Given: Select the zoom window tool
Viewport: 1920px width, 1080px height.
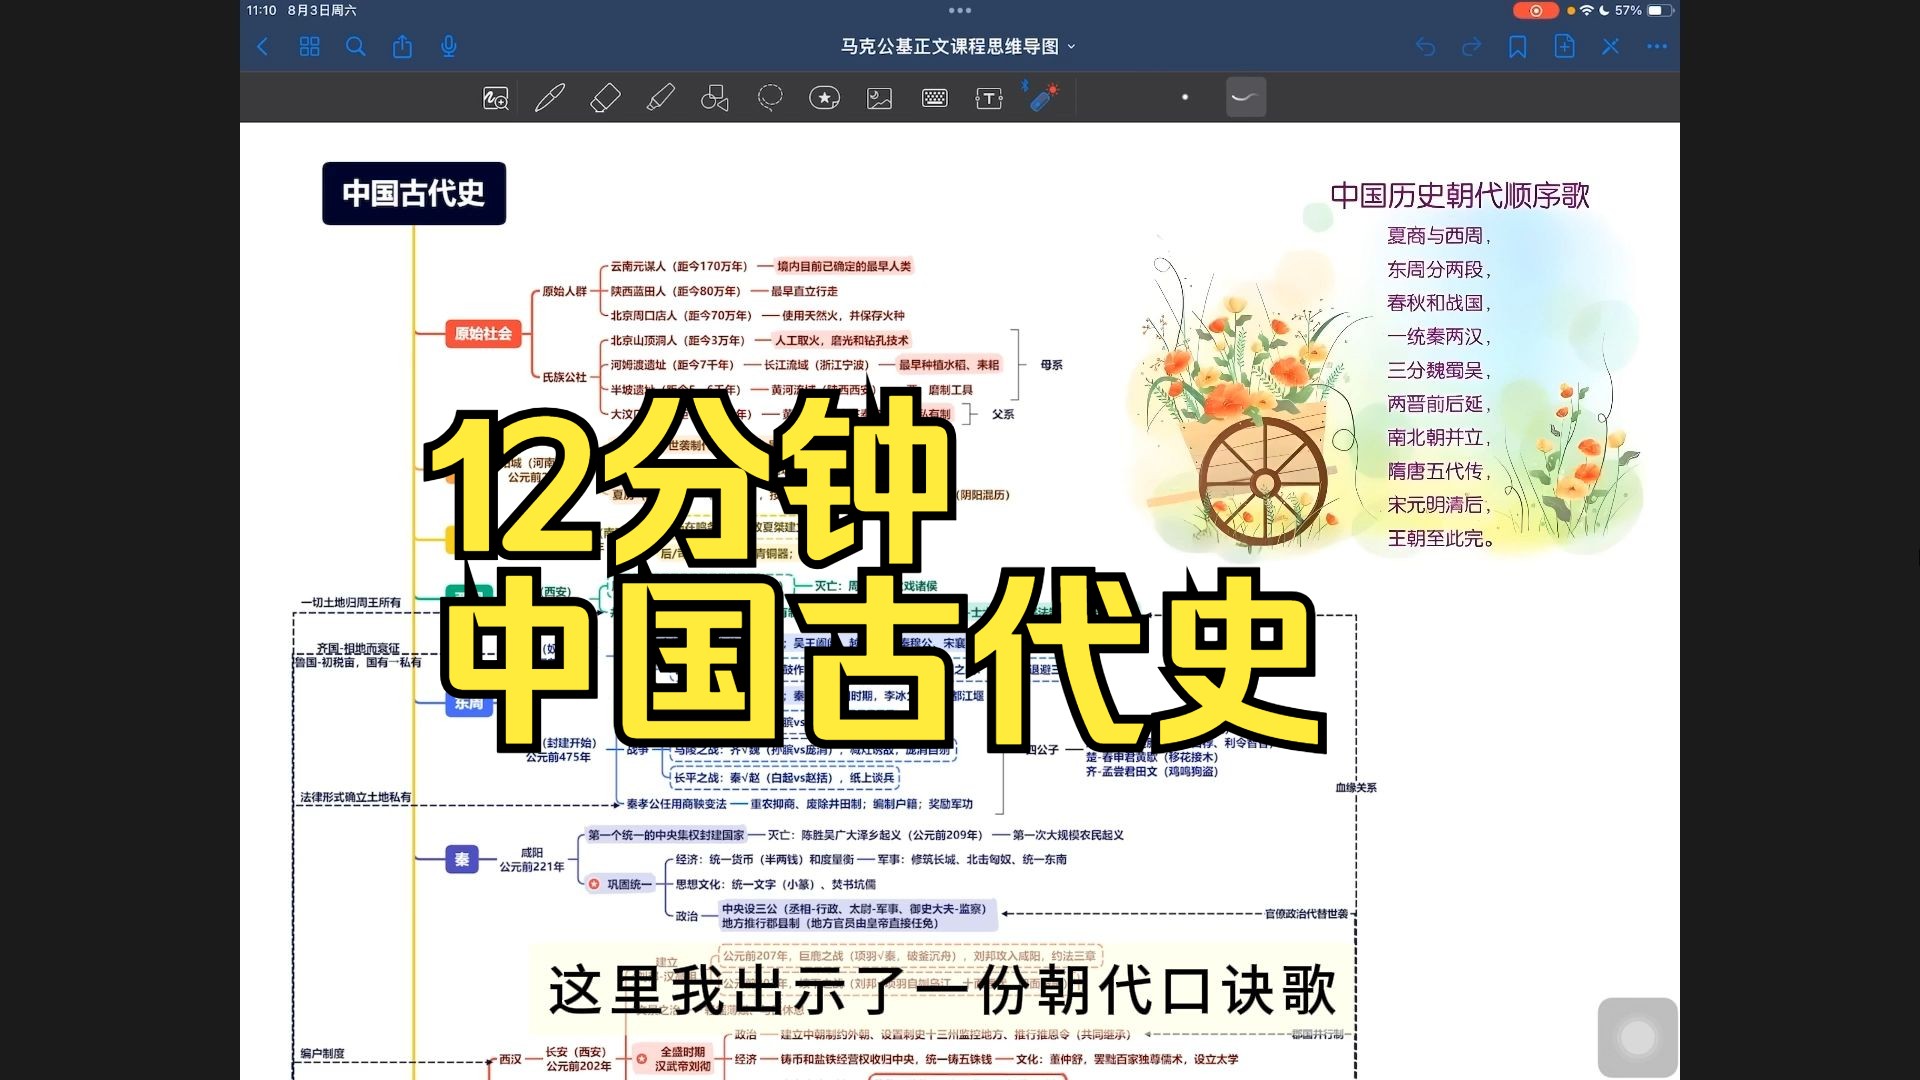Looking at the screenshot, I should tap(495, 97).
